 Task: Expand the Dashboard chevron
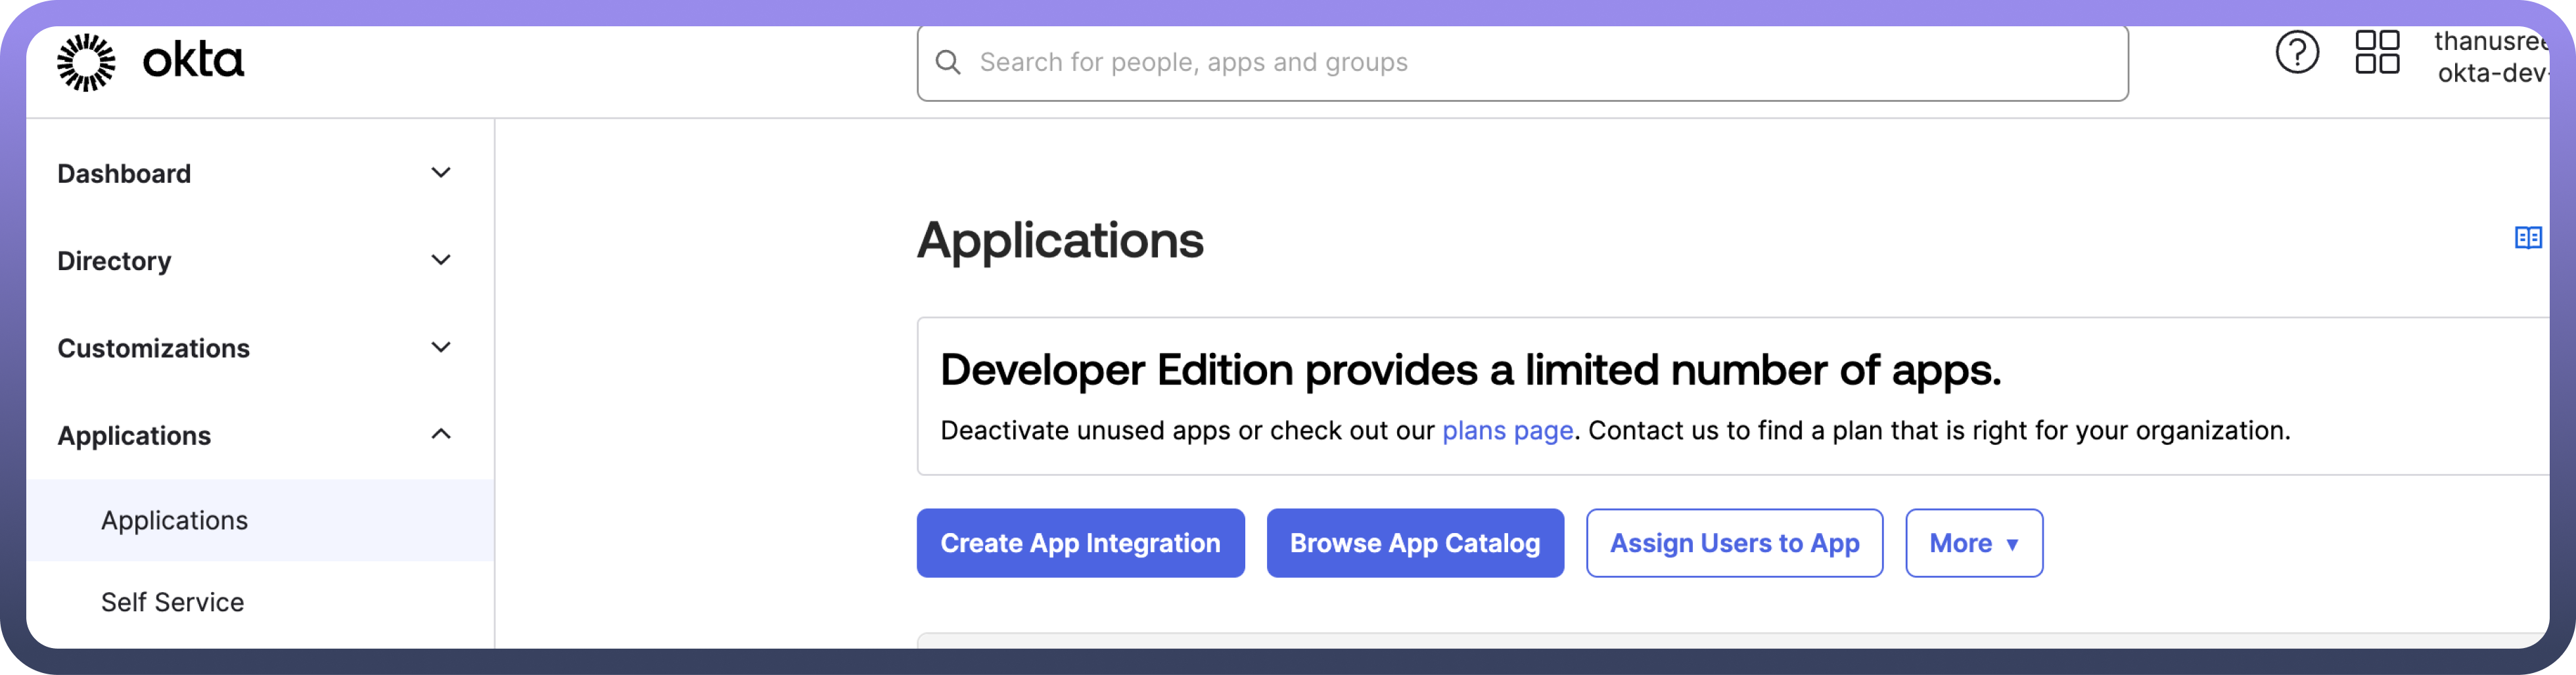click(x=440, y=173)
